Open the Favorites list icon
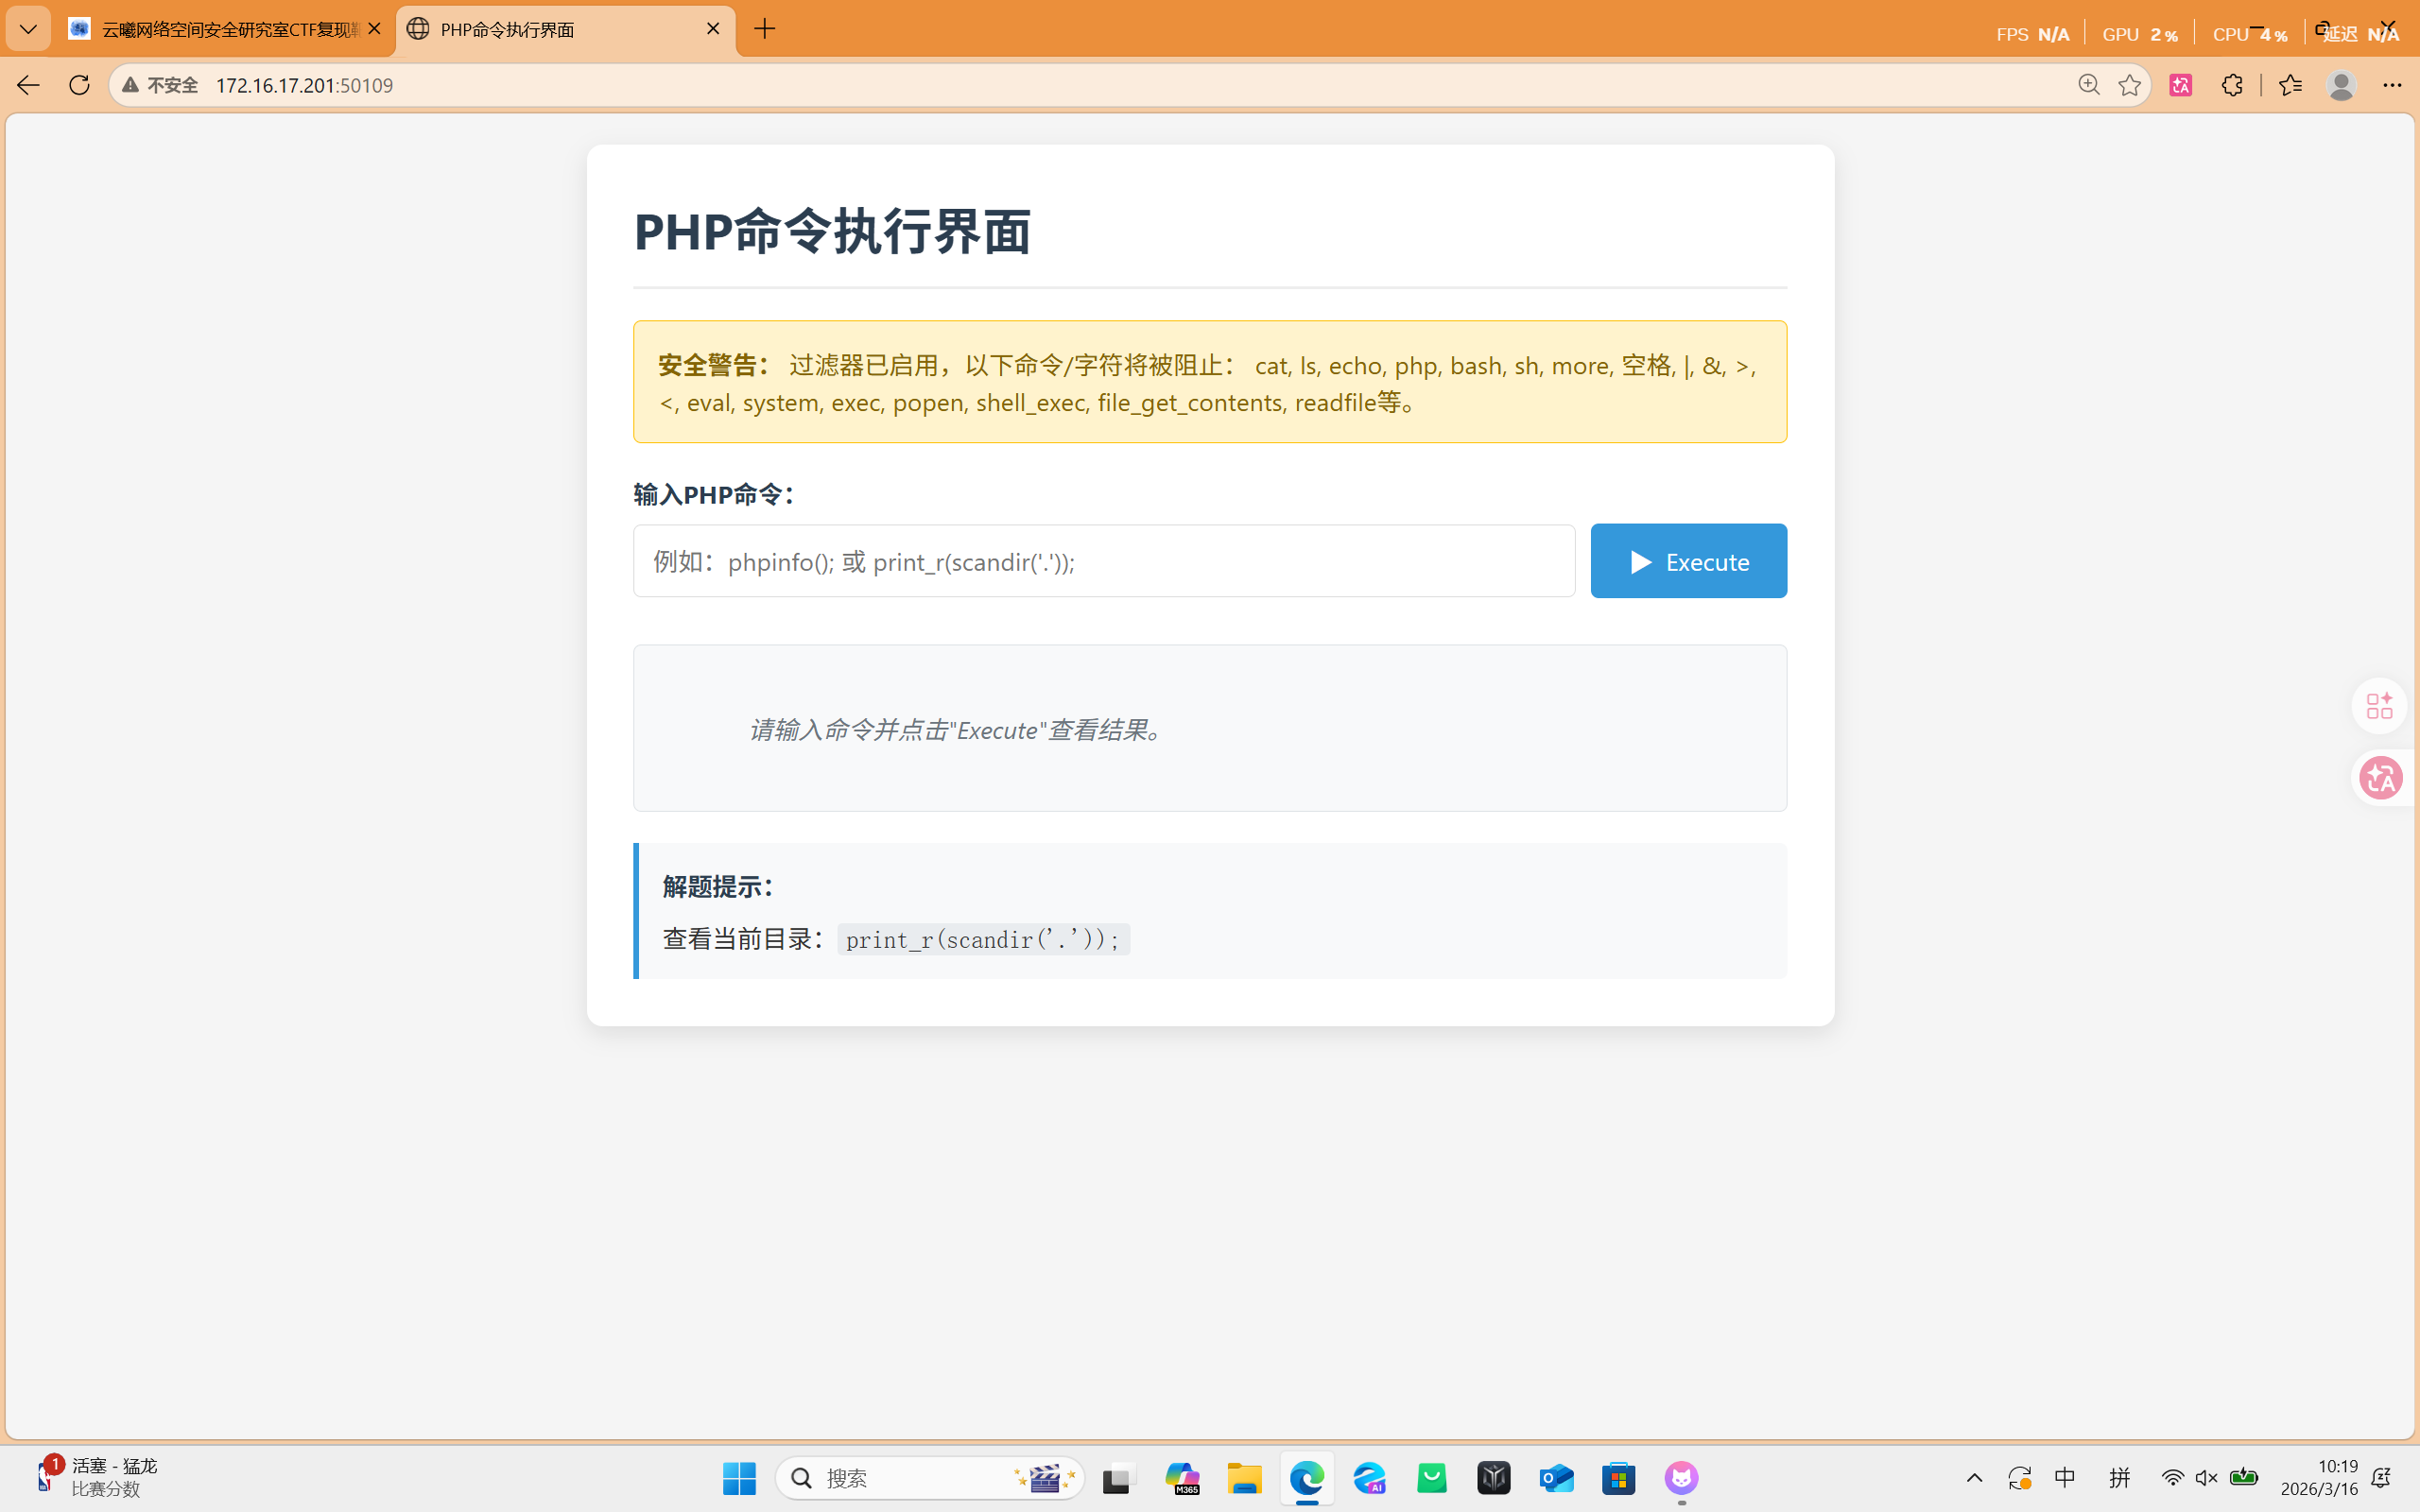 [2290, 85]
